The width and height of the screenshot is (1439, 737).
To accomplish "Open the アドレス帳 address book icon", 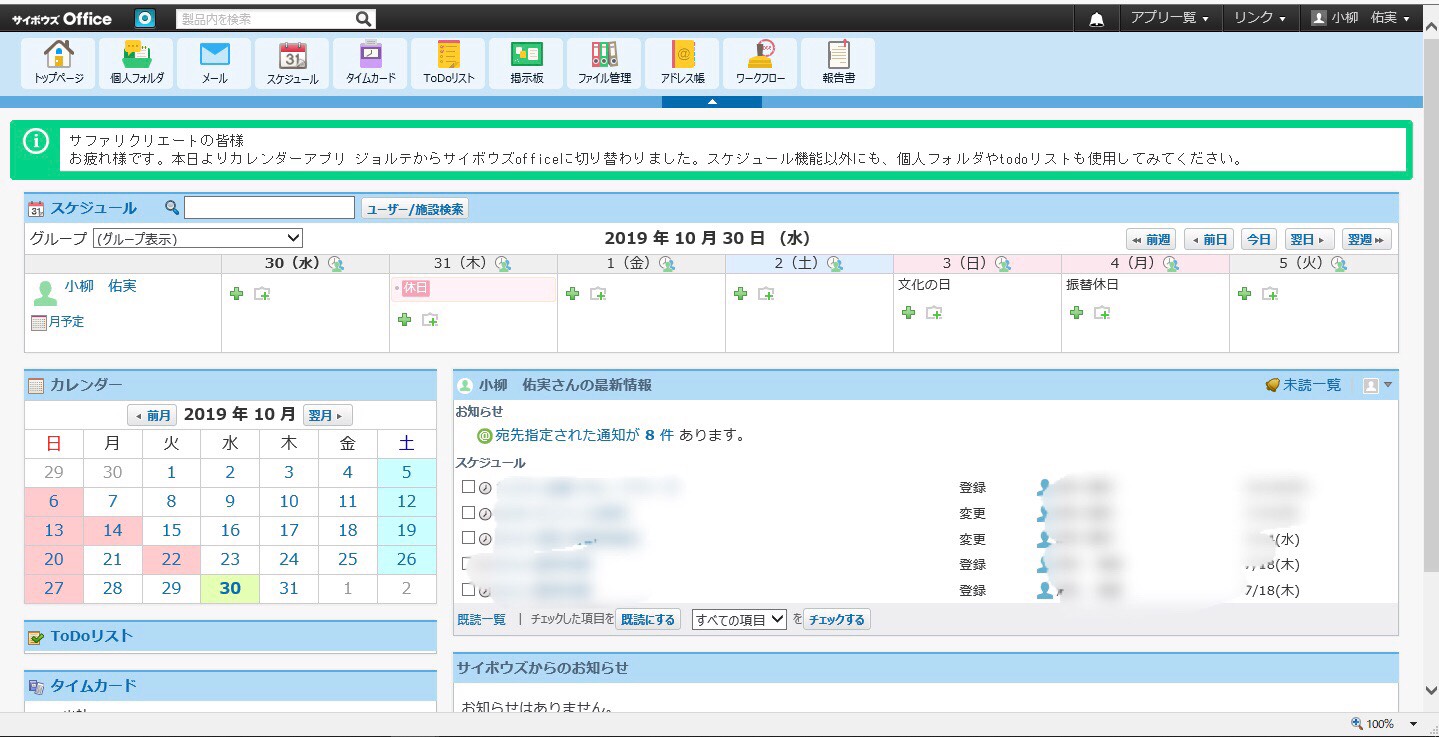I will pyautogui.click(x=682, y=63).
